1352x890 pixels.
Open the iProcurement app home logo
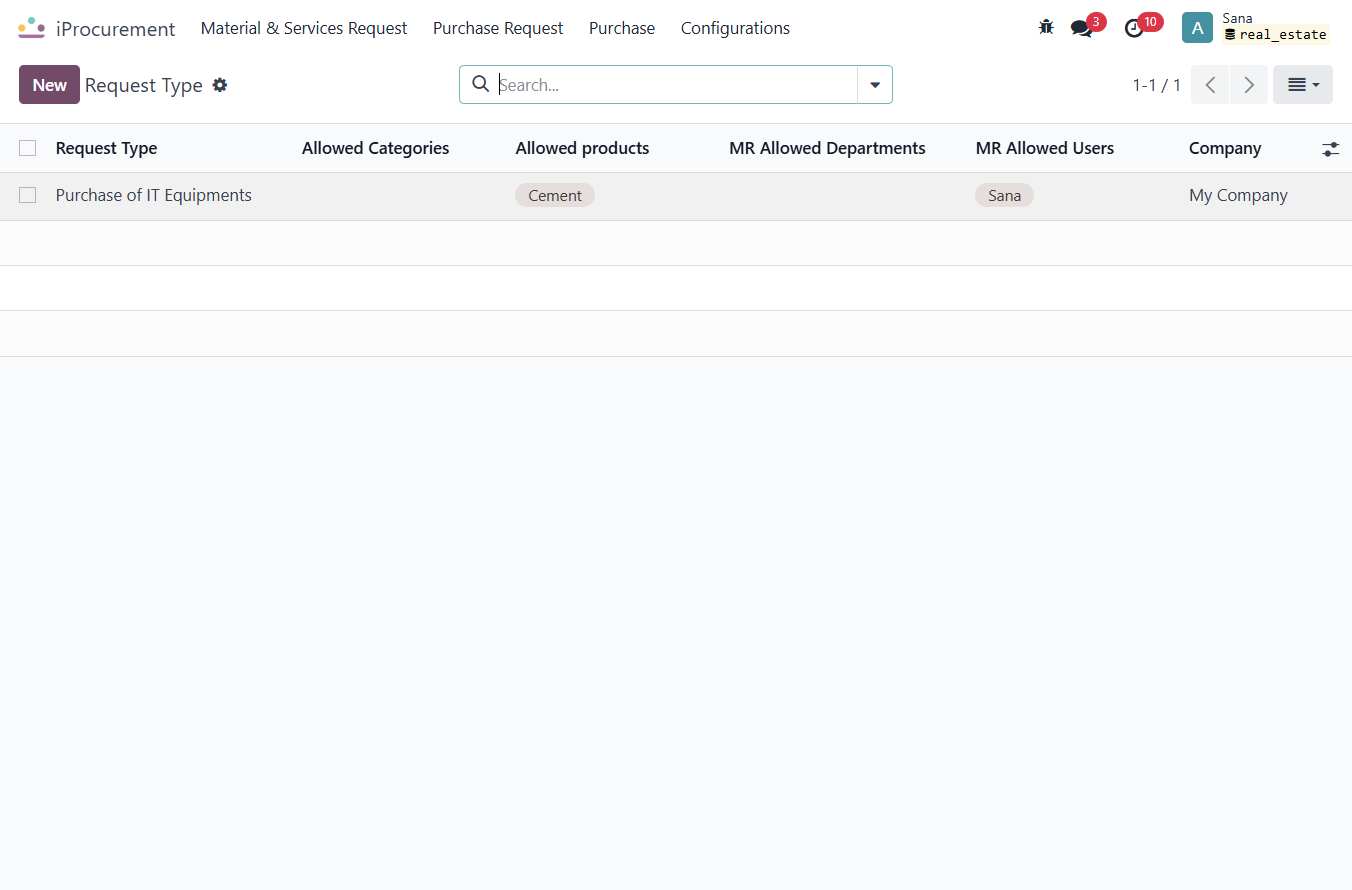[x=32, y=28]
